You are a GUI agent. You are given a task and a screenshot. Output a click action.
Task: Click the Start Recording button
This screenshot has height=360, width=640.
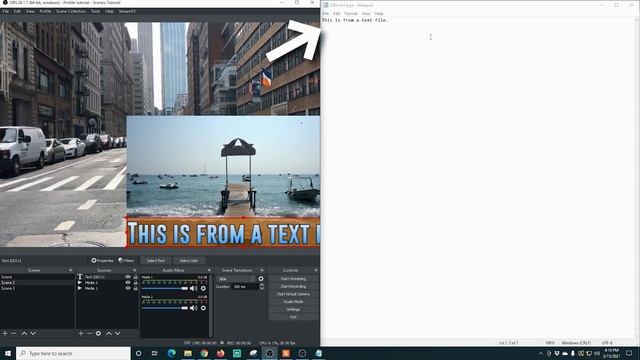[x=293, y=287]
